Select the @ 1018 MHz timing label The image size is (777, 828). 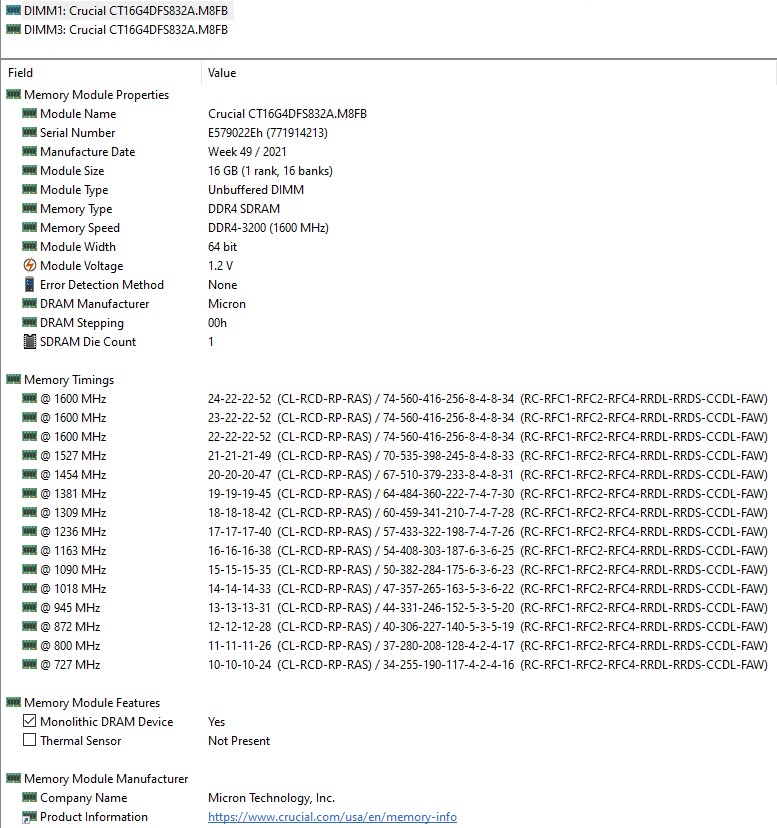pos(73,589)
